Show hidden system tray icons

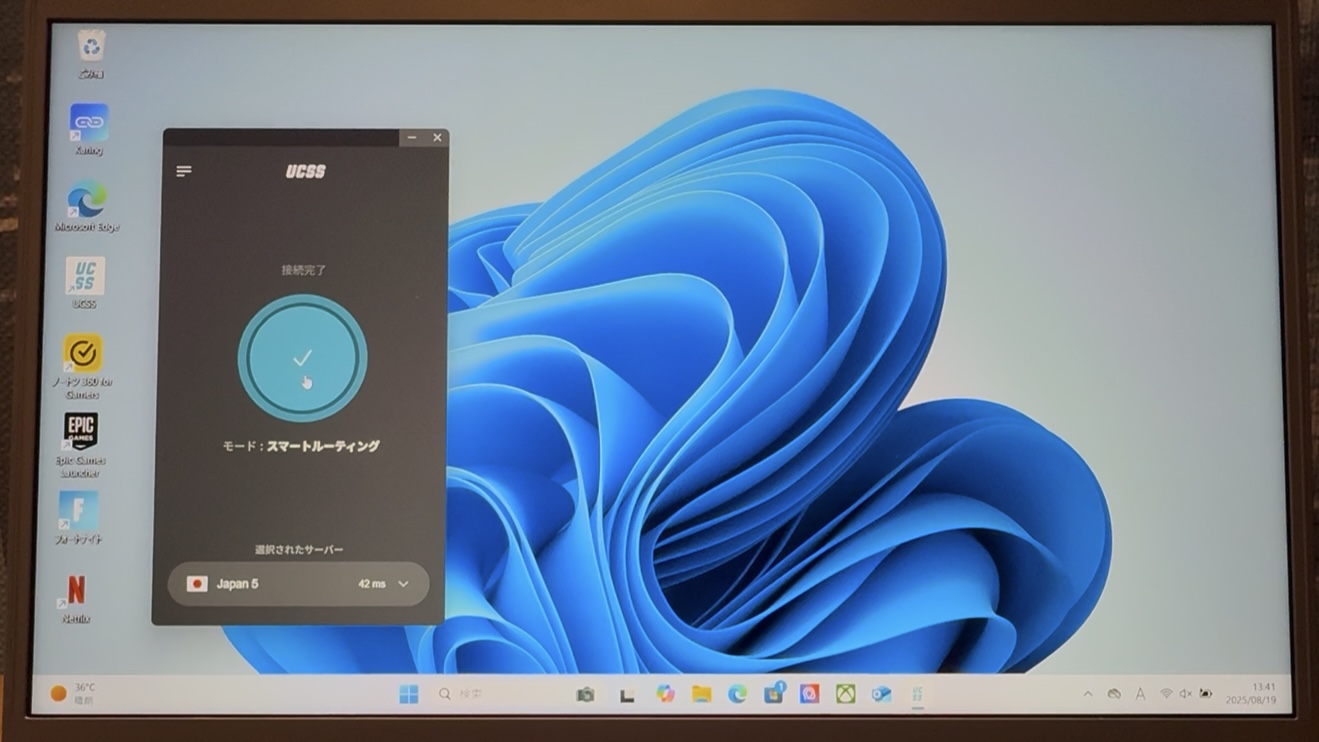1088,694
